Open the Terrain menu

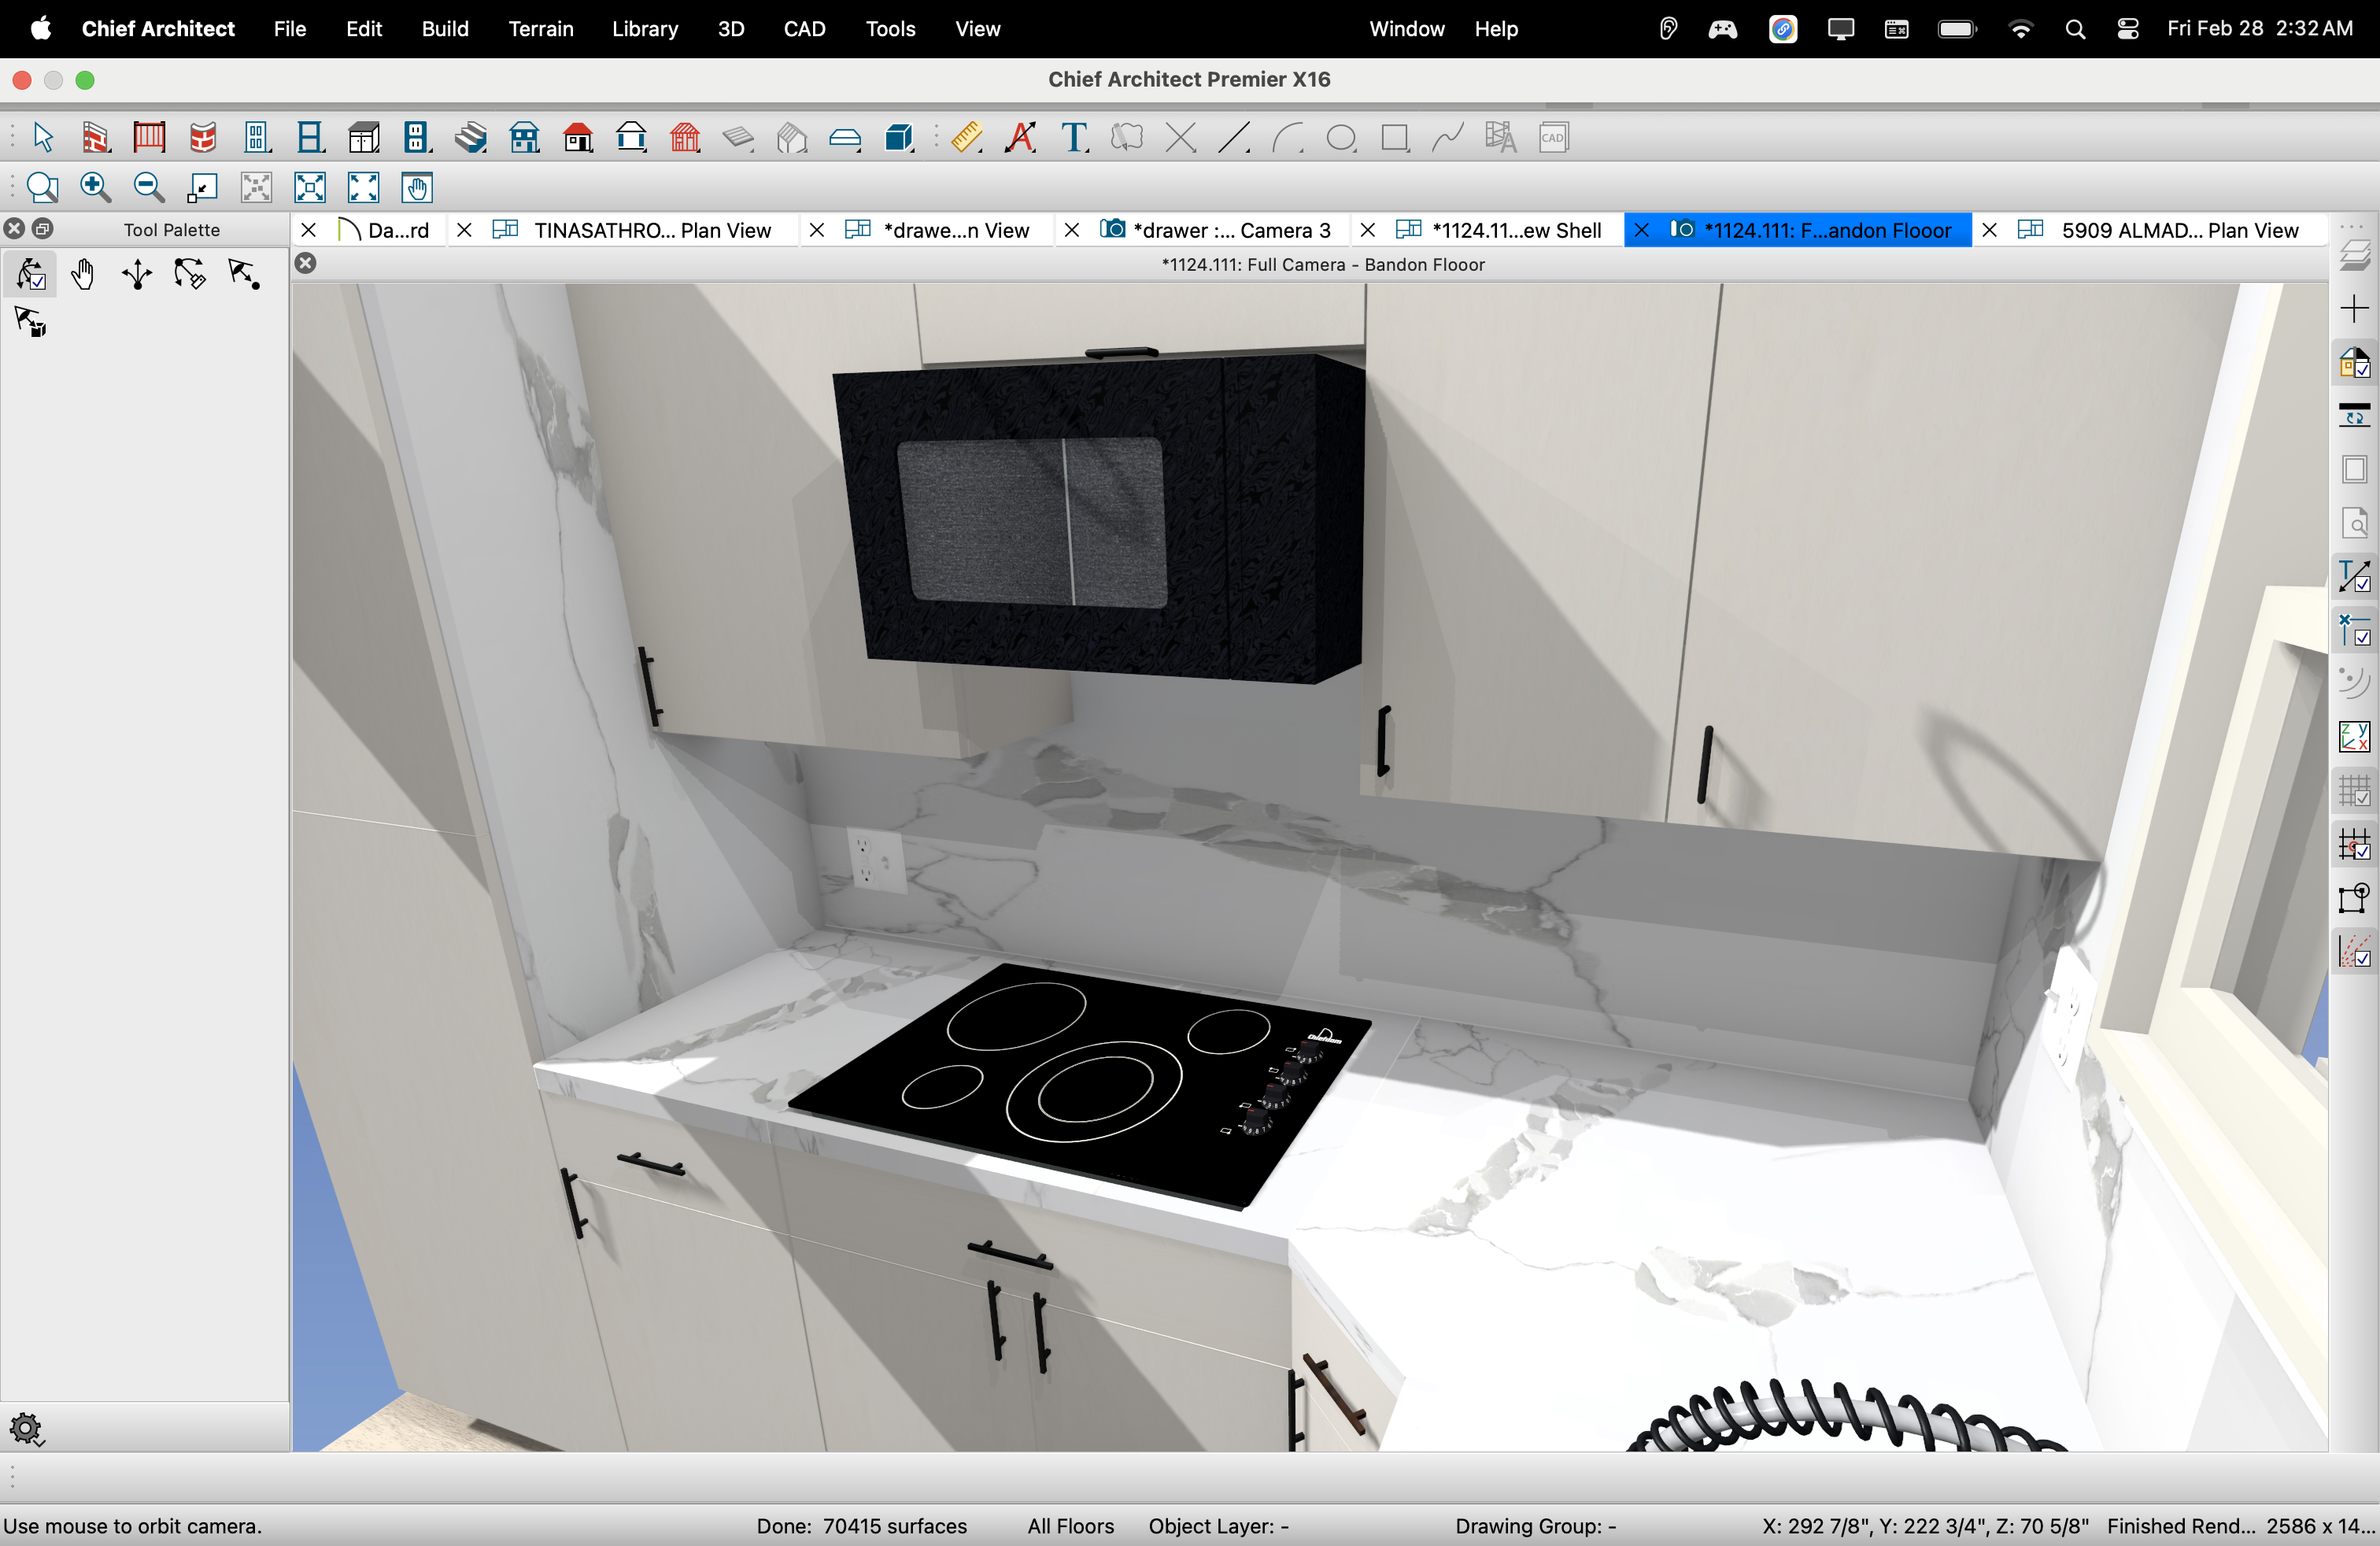click(541, 28)
